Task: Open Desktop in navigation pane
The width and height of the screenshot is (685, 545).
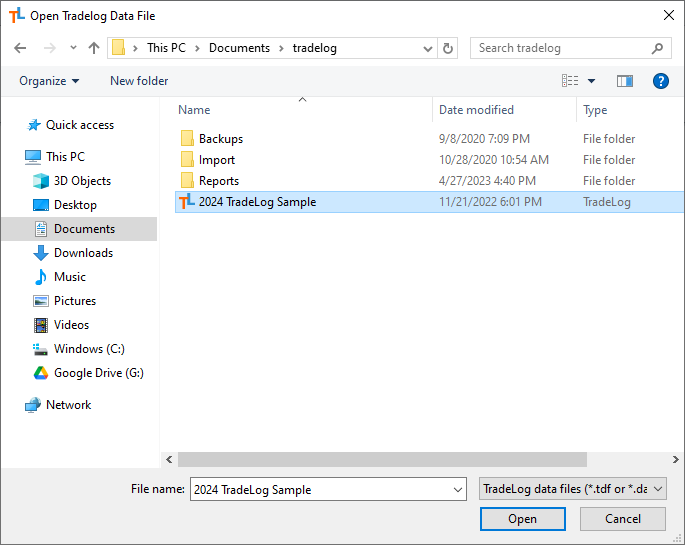Action: pos(75,205)
